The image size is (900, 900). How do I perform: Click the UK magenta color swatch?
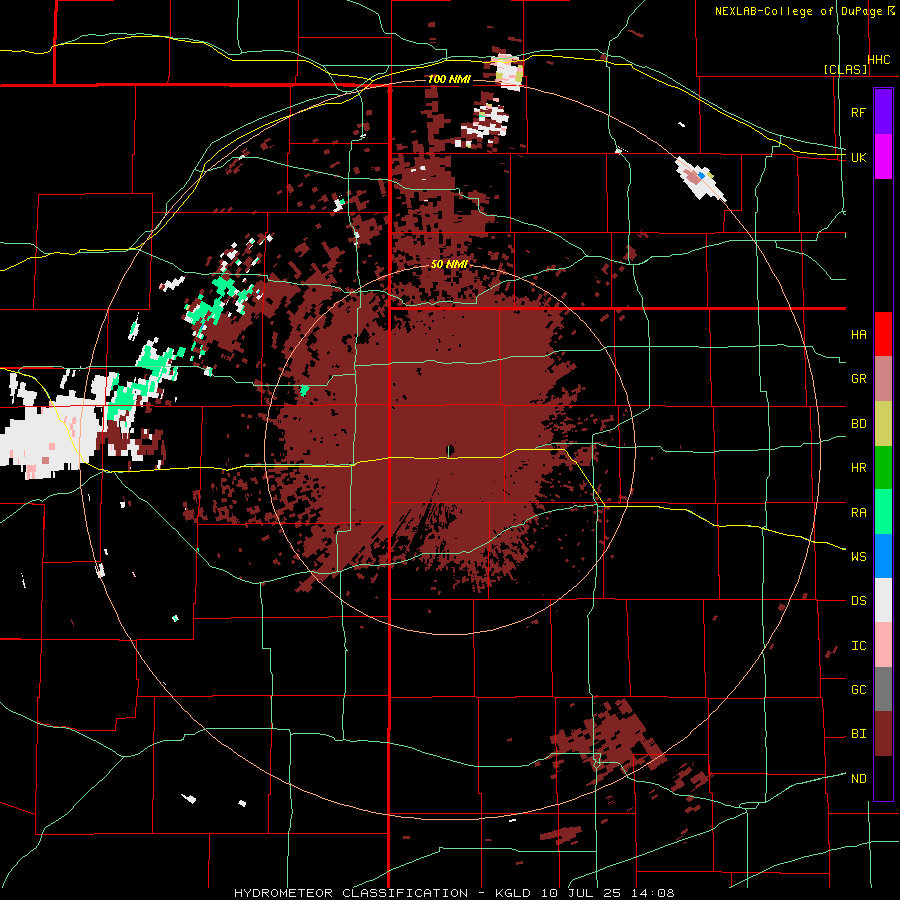point(883,156)
